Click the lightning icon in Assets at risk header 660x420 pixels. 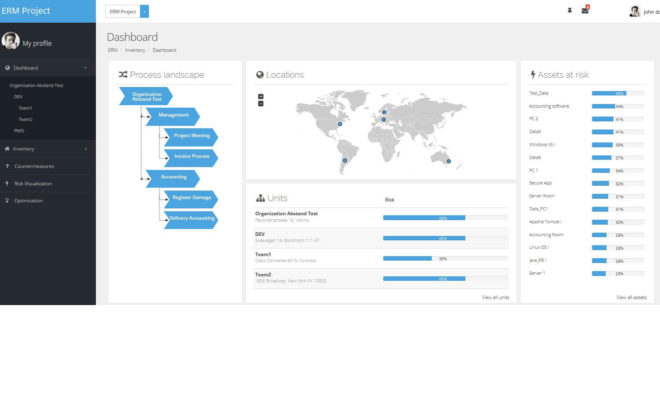click(532, 74)
